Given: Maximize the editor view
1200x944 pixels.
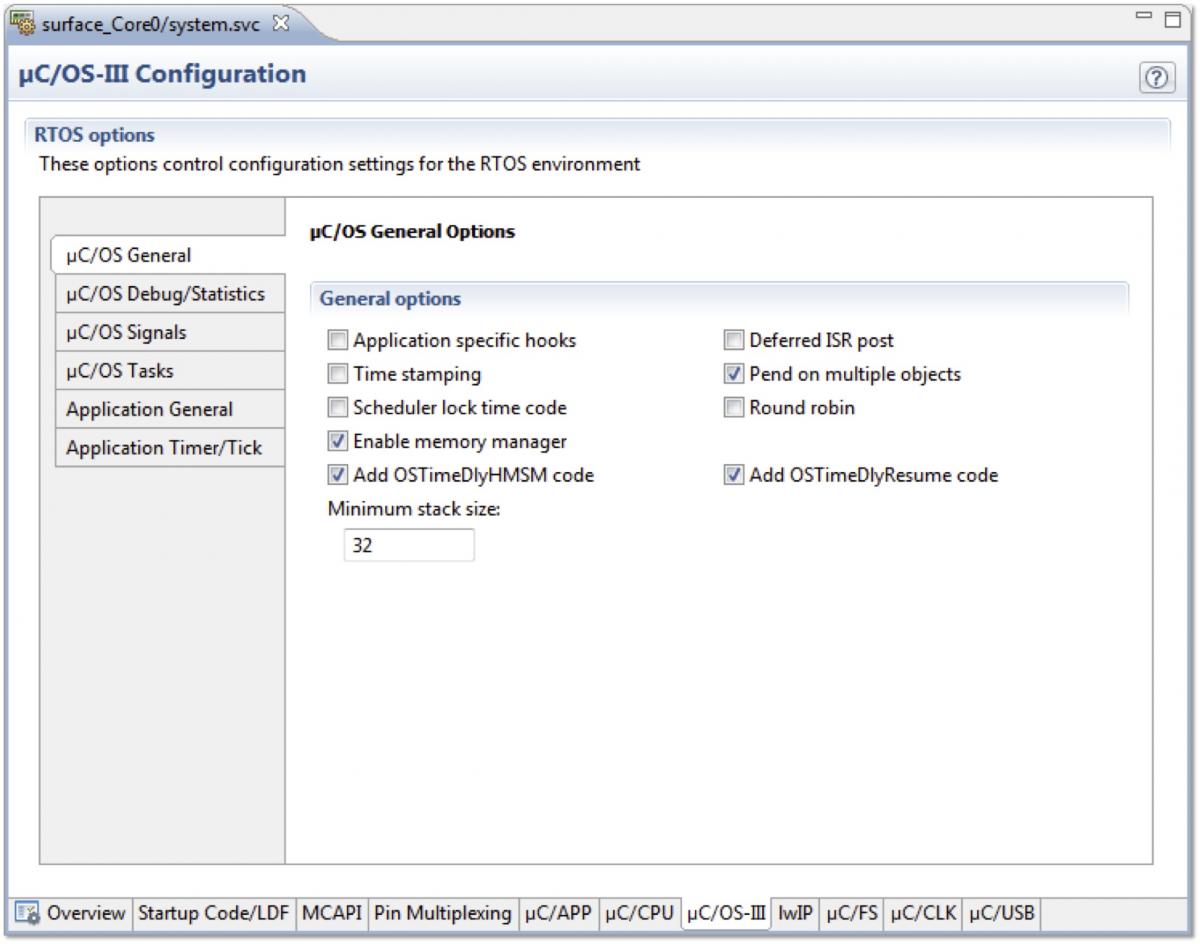Looking at the screenshot, I should coord(1173,20).
